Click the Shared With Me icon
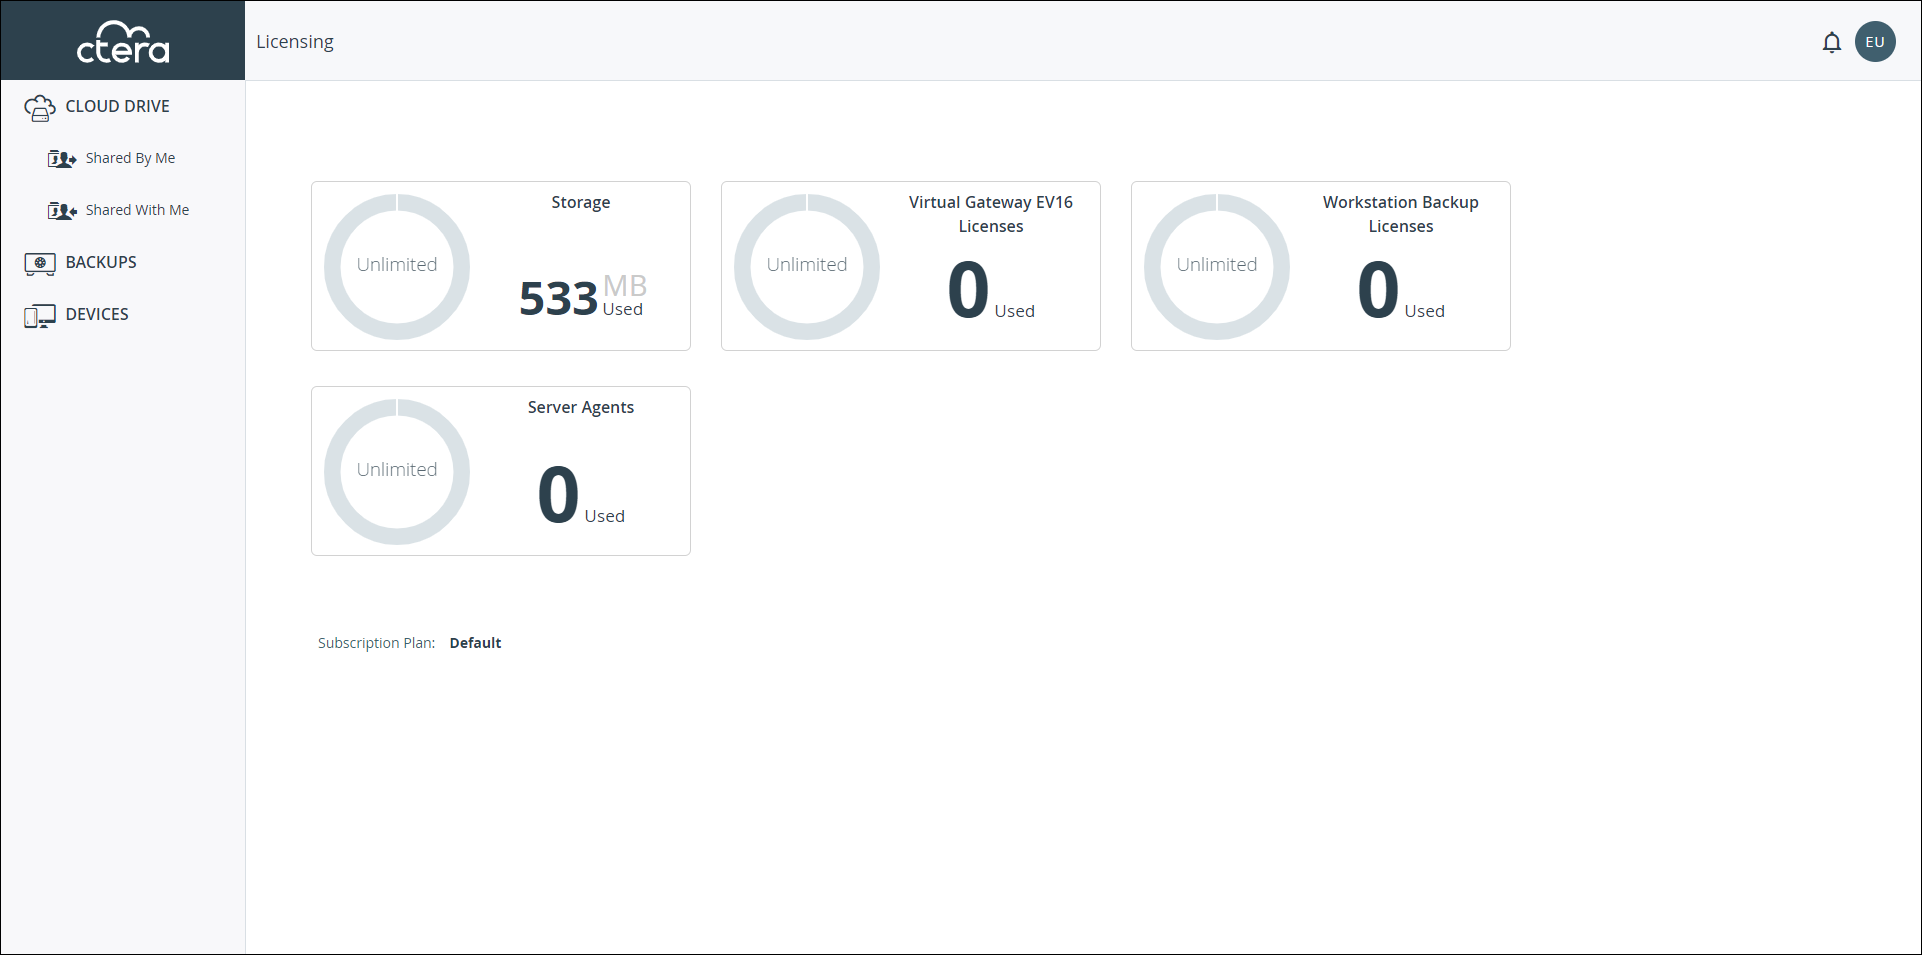Image resolution: width=1922 pixels, height=955 pixels. pyautogui.click(x=62, y=210)
